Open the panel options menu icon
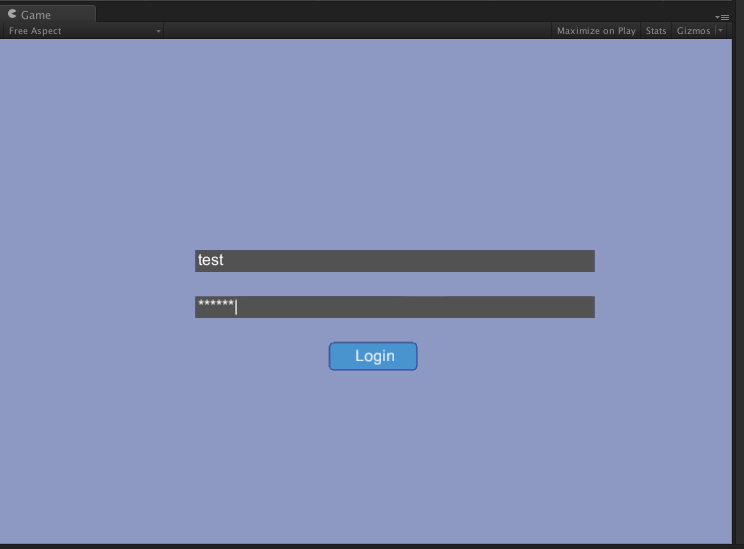 [723, 17]
